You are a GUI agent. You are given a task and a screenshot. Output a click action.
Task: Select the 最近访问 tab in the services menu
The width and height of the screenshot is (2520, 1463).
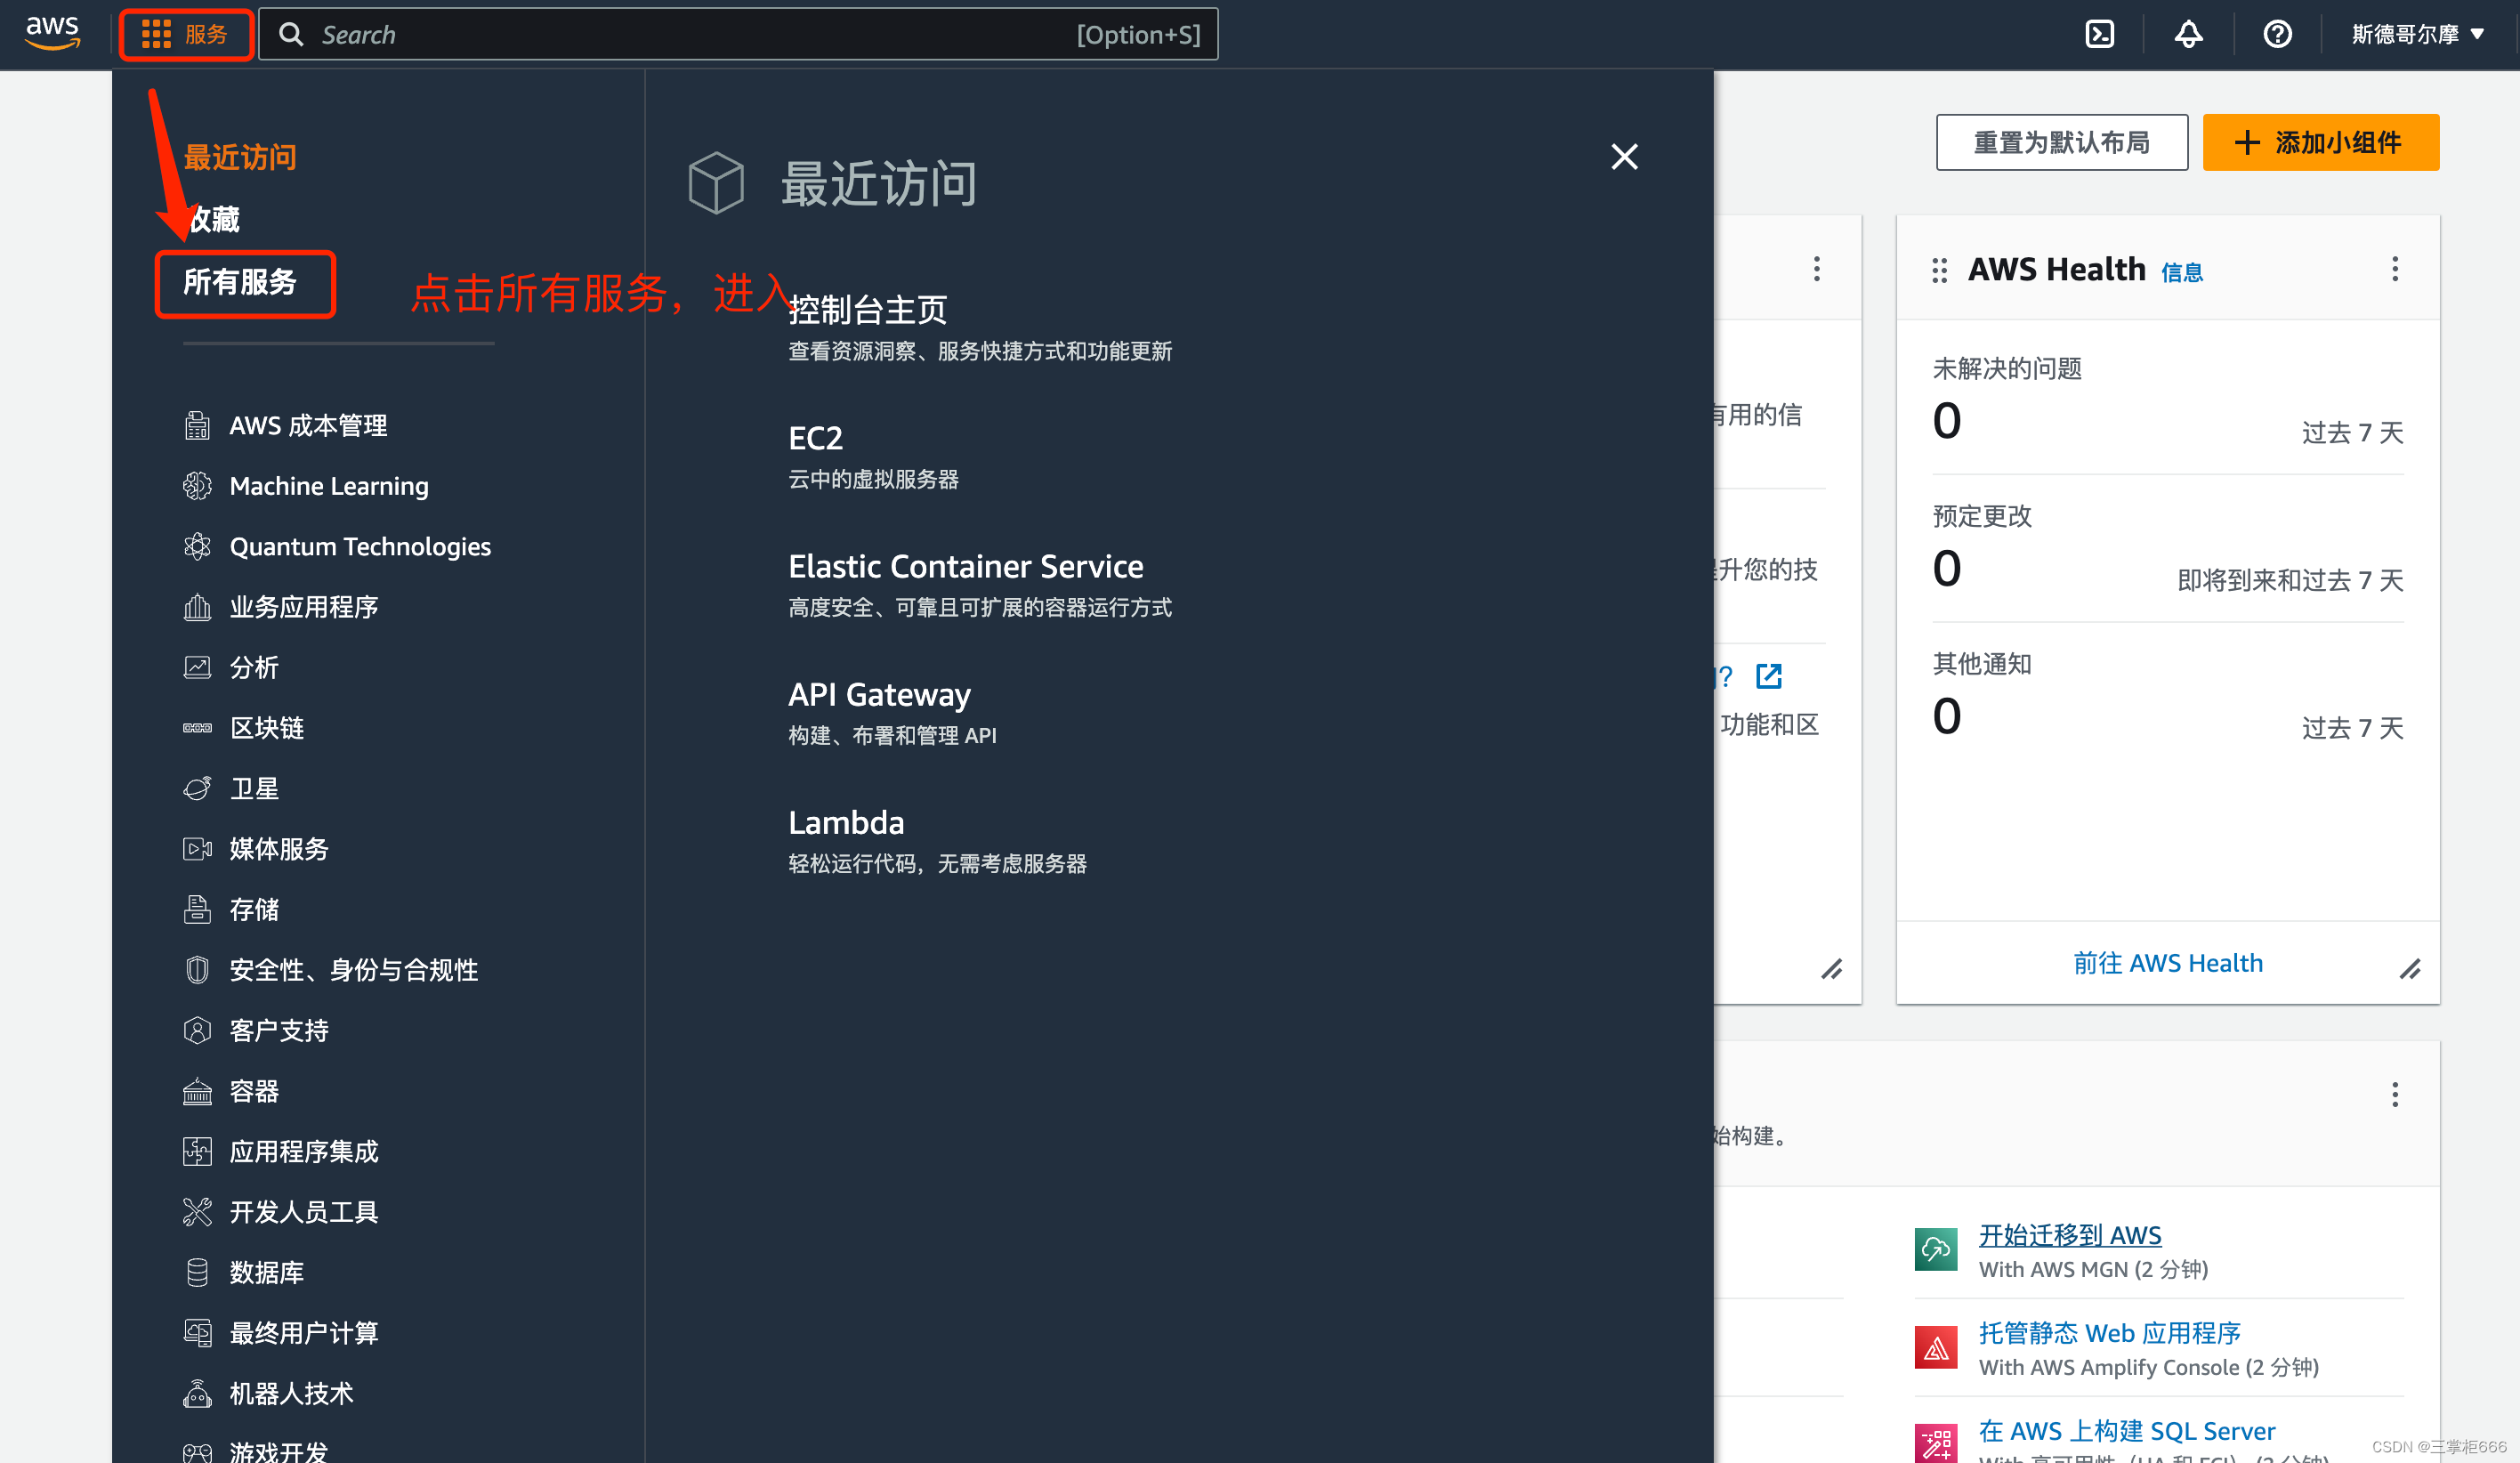tap(239, 157)
